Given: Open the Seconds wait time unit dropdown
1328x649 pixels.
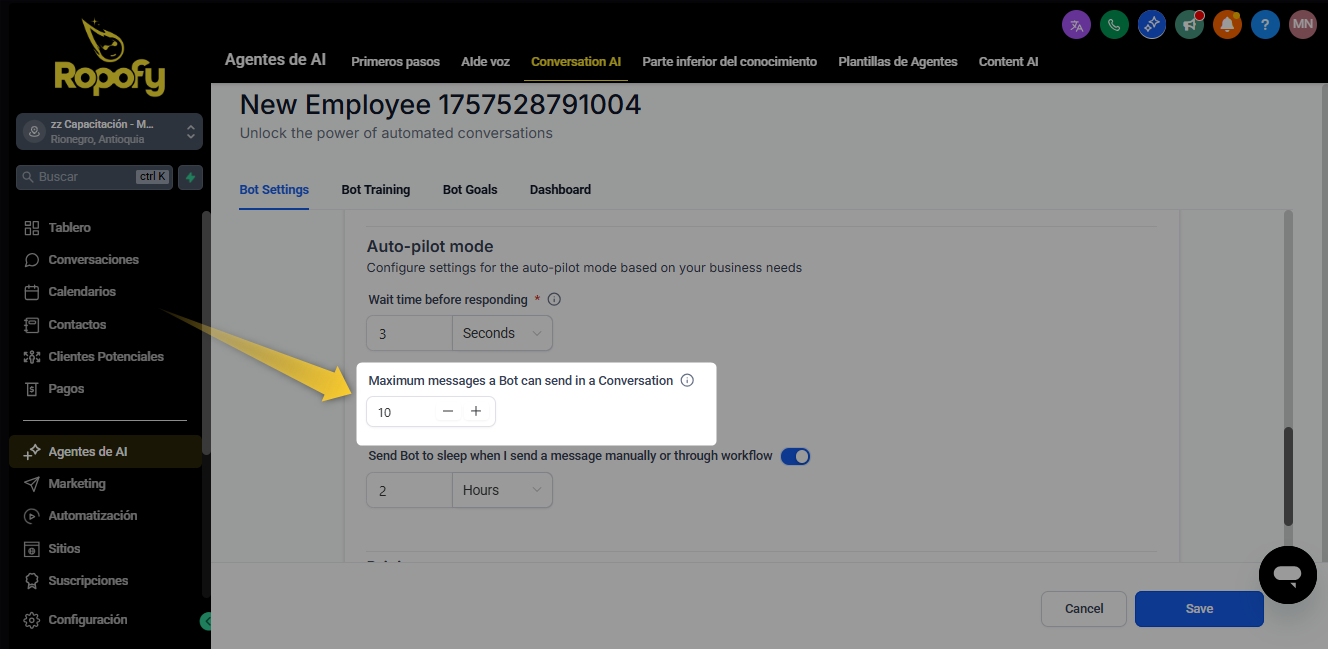Looking at the screenshot, I should (502, 333).
